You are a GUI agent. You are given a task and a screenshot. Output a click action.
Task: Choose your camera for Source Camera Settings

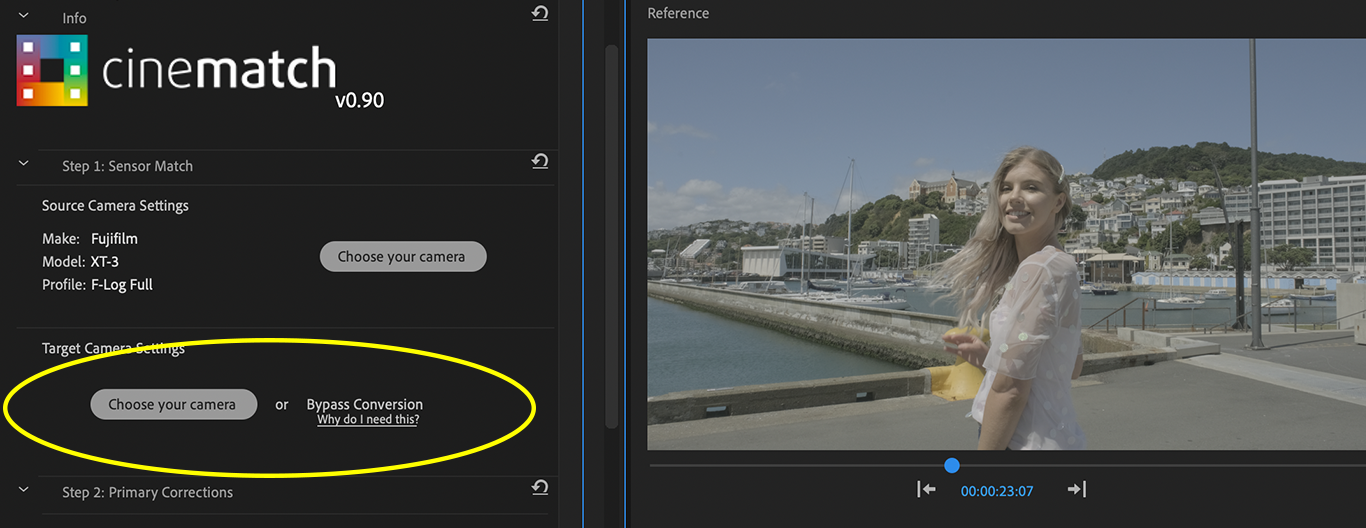click(x=403, y=256)
